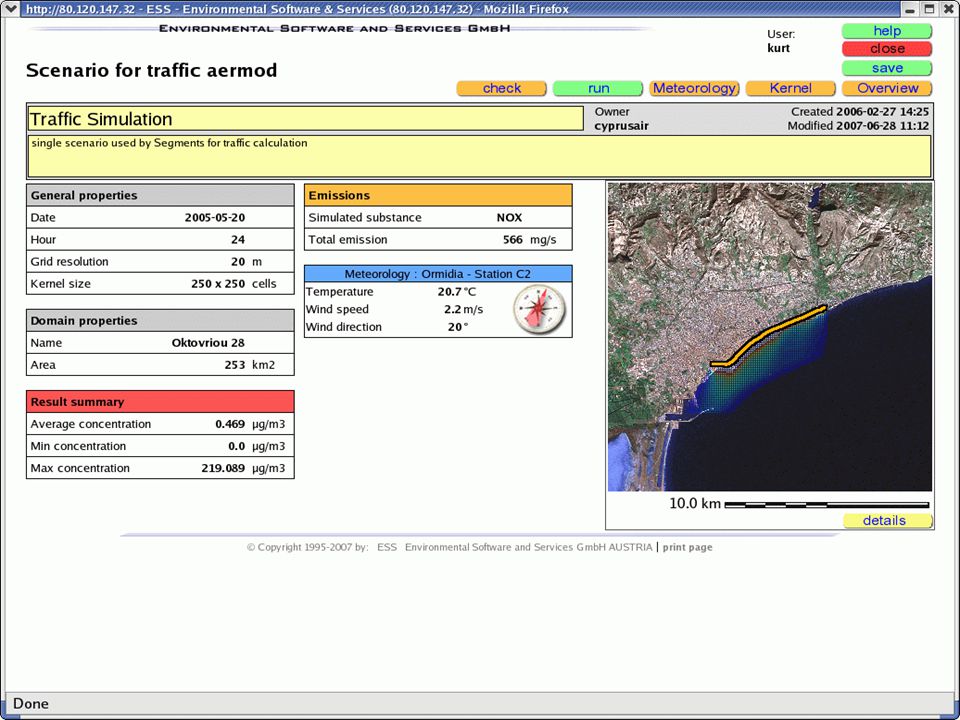Save the scenario with save button

pos(887,68)
